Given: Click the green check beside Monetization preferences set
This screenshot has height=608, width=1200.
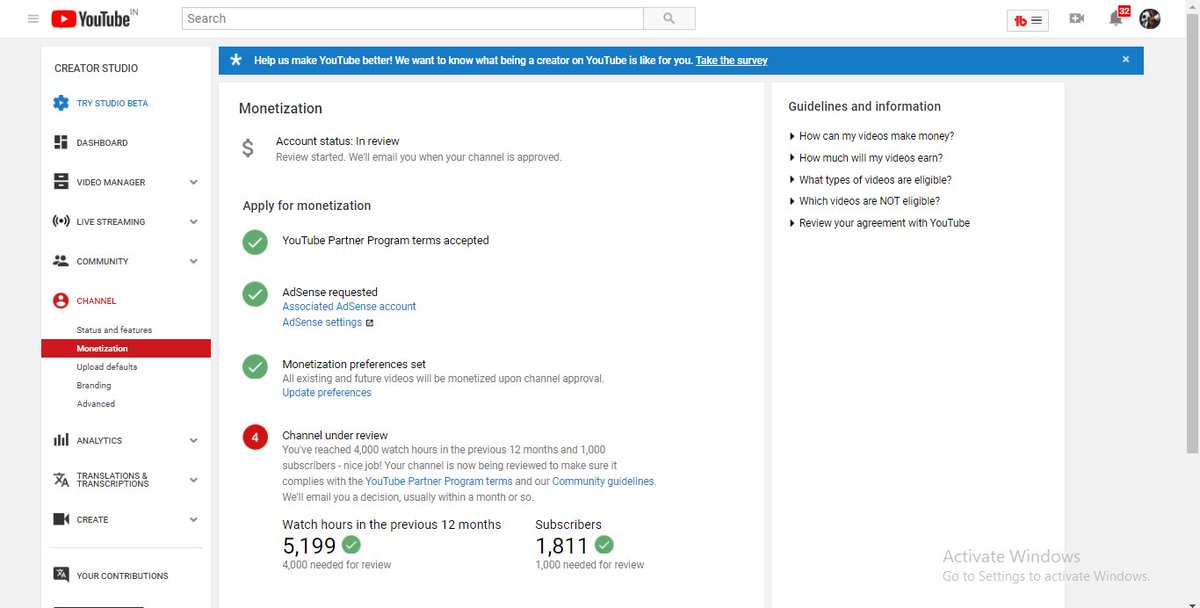Looking at the screenshot, I should pyautogui.click(x=255, y=366).
